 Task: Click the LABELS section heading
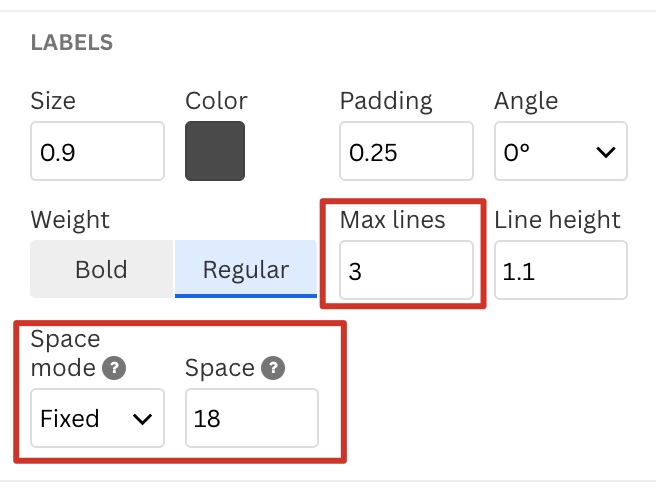point(72,42)
